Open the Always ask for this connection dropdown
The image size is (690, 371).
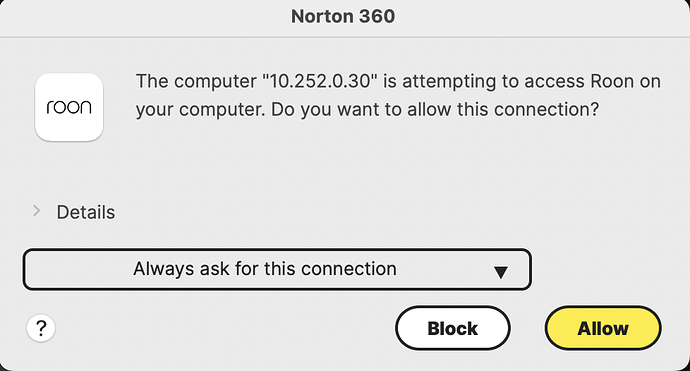click(277, 269)
